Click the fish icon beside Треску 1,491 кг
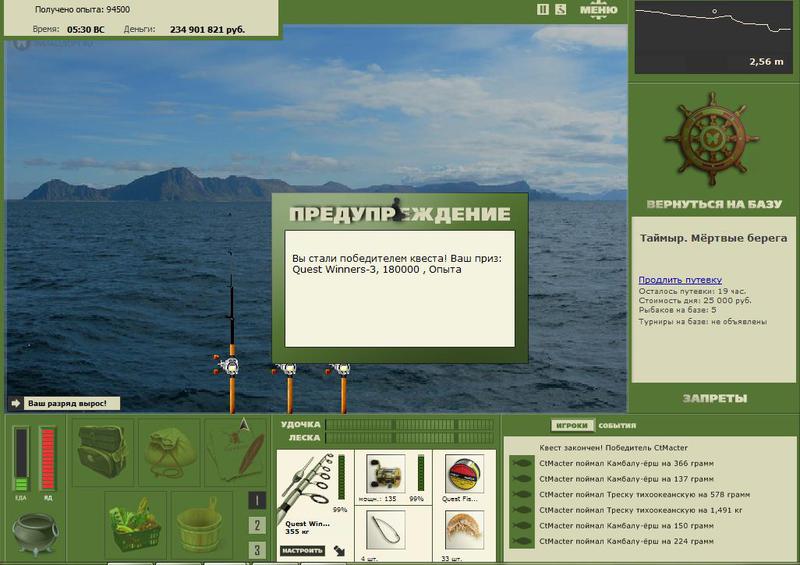 coord(521,510)
